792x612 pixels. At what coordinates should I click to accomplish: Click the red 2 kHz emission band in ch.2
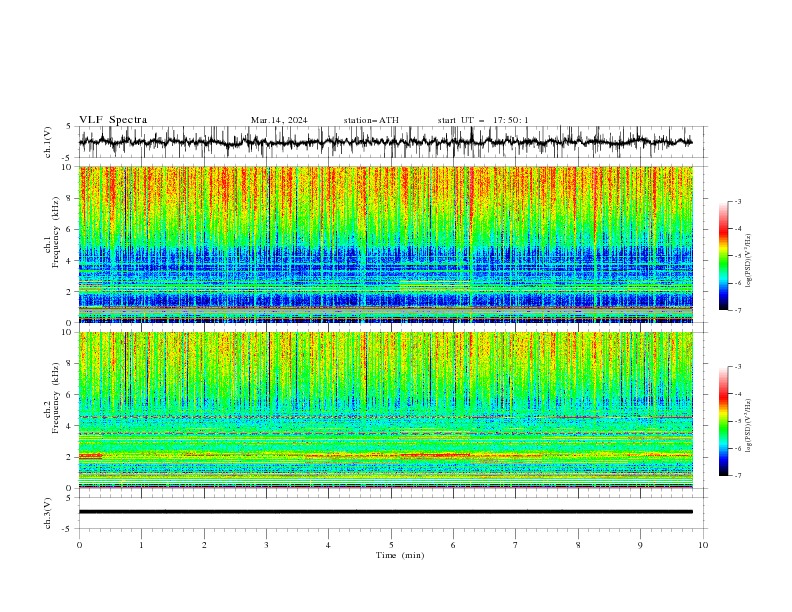[434, 455]
